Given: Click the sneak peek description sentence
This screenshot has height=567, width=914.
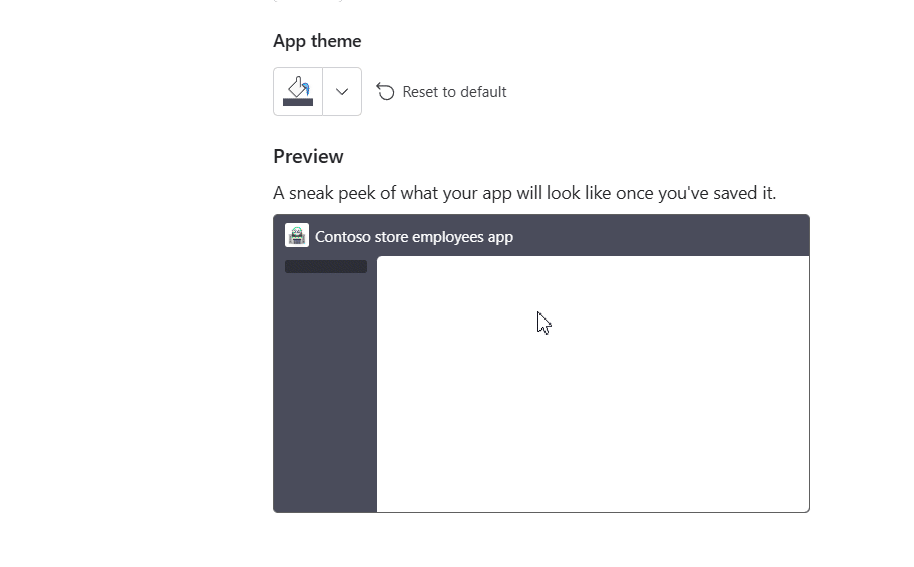Looking at the screenshot, I should pos(524,193).
